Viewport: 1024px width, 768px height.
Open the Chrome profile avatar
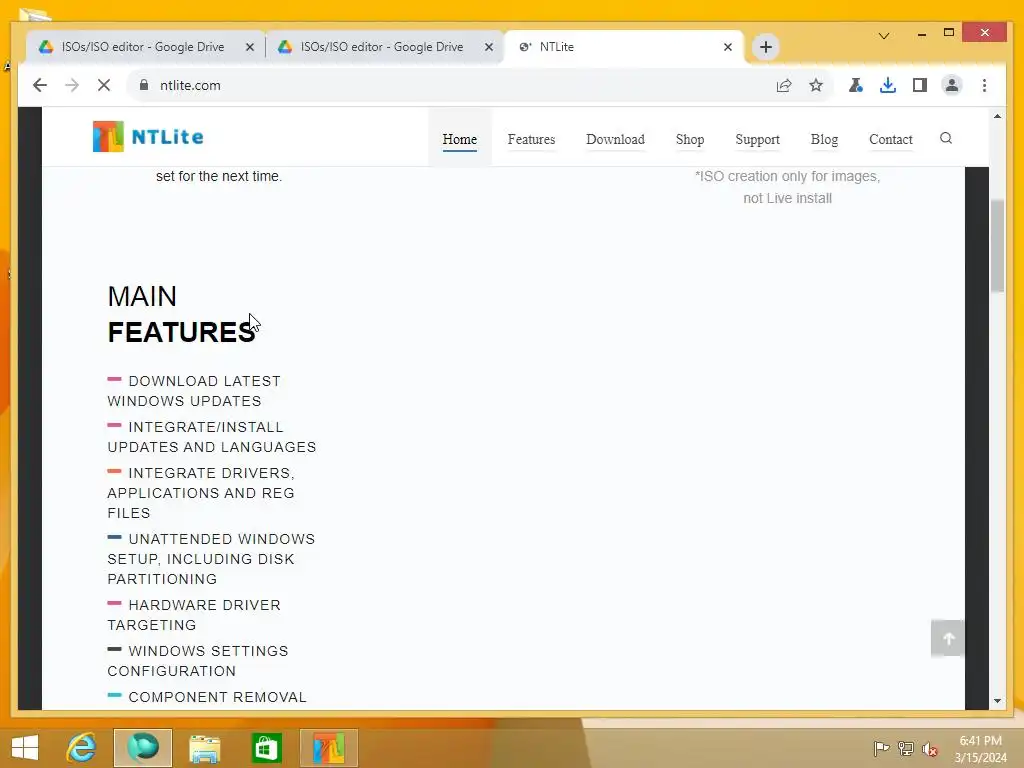(952, 85)
